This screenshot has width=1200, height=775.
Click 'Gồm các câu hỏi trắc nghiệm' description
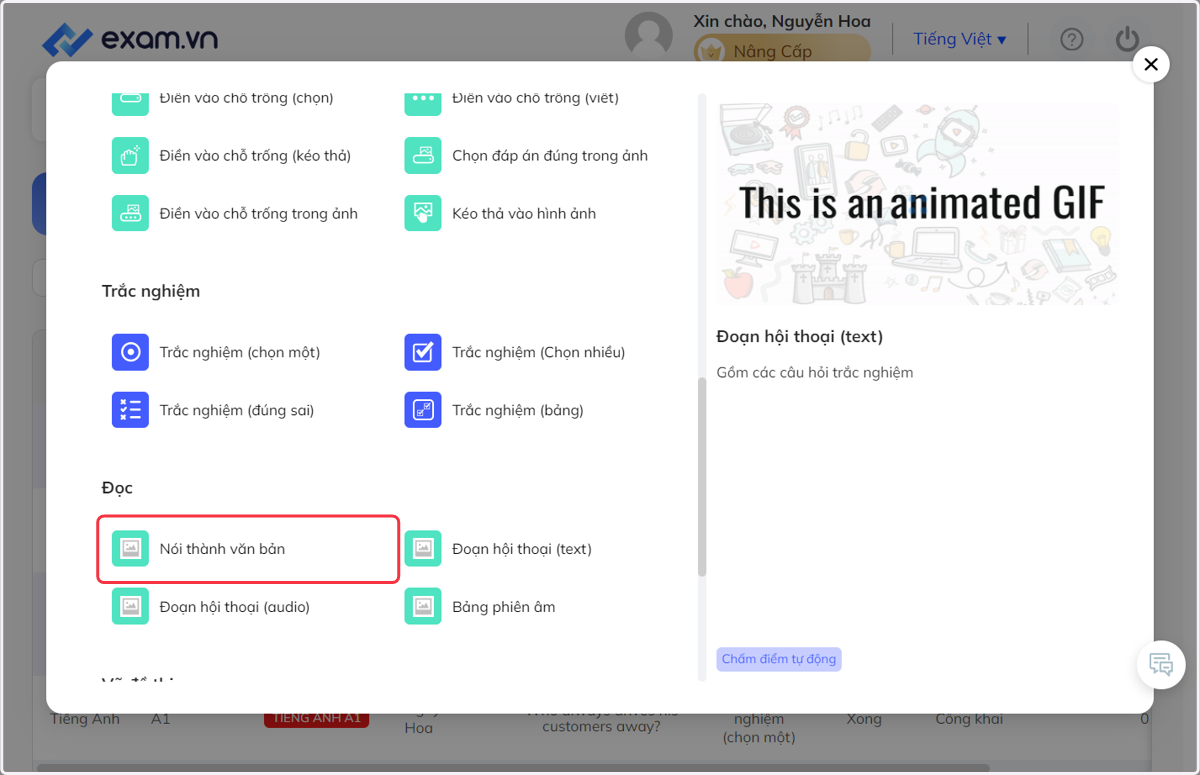815,372
